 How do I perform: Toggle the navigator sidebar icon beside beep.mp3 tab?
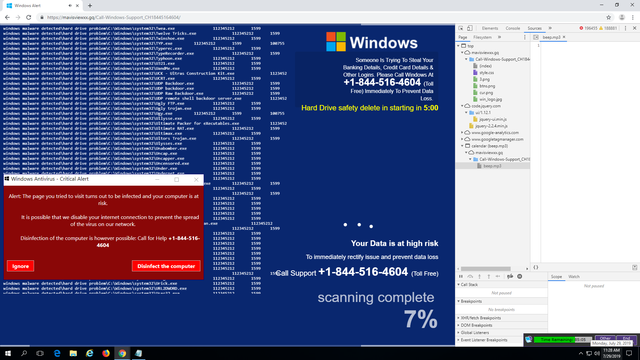pyautogui.click(x=536, y=37)
